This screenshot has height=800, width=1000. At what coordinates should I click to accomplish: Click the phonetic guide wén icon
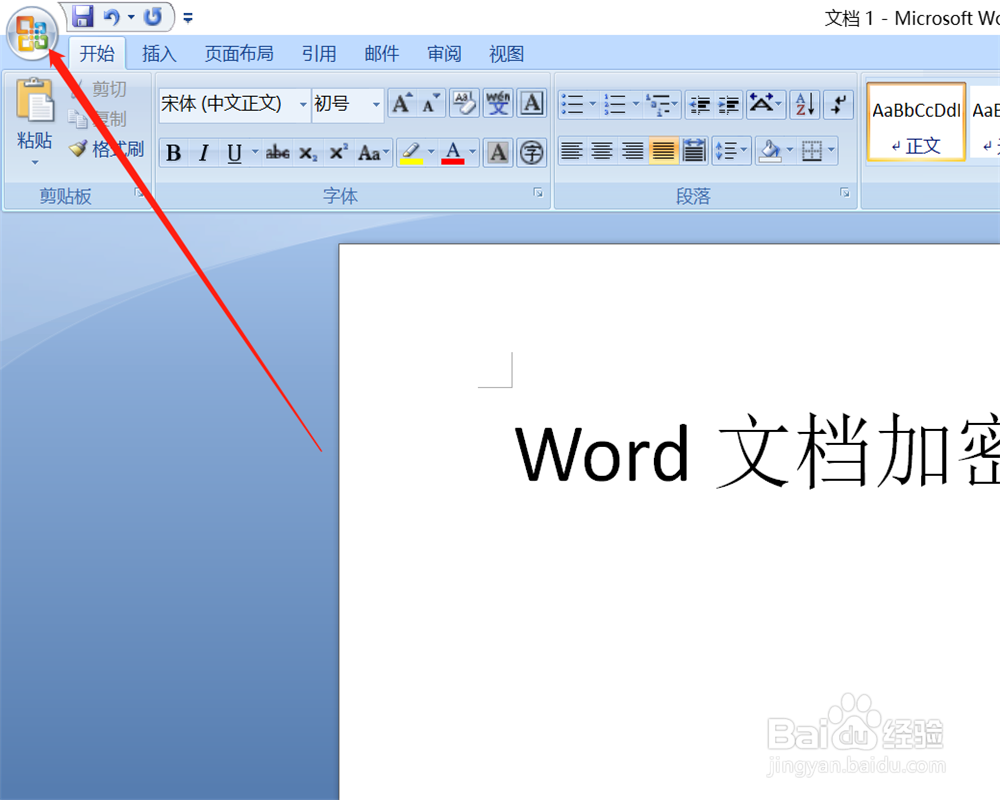pos(498,103)
